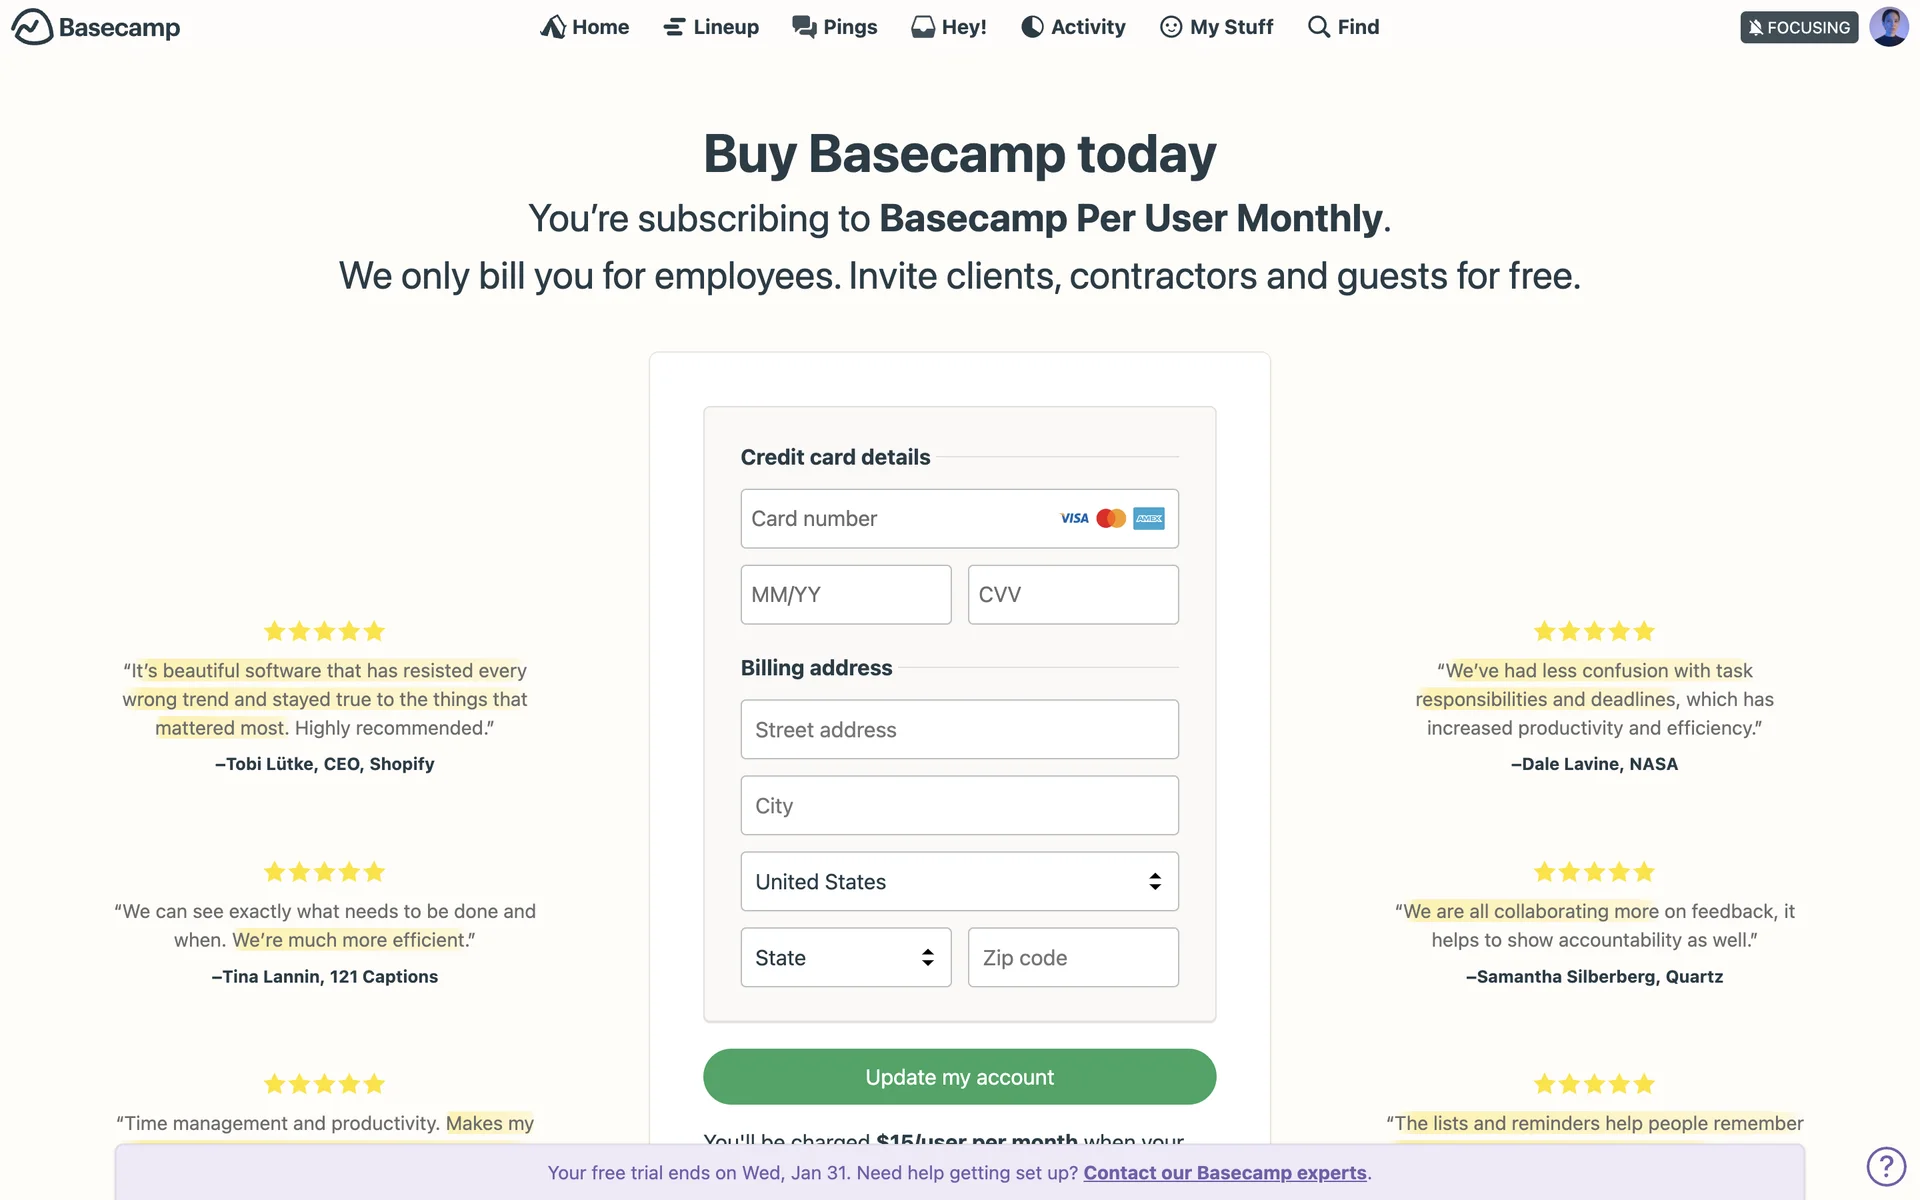1920x1200 pixels.
Task: Expand the State dropdown
Action: tap(845, 958)
